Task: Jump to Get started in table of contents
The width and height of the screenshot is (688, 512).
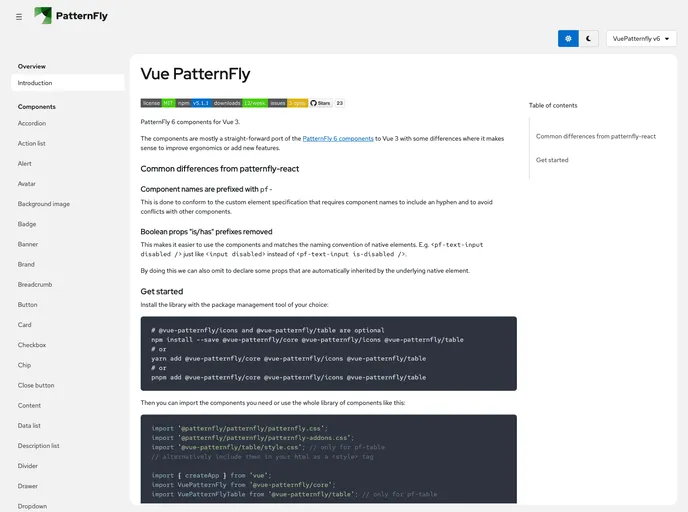Action: pyautogui.click(x=552, y=160)
